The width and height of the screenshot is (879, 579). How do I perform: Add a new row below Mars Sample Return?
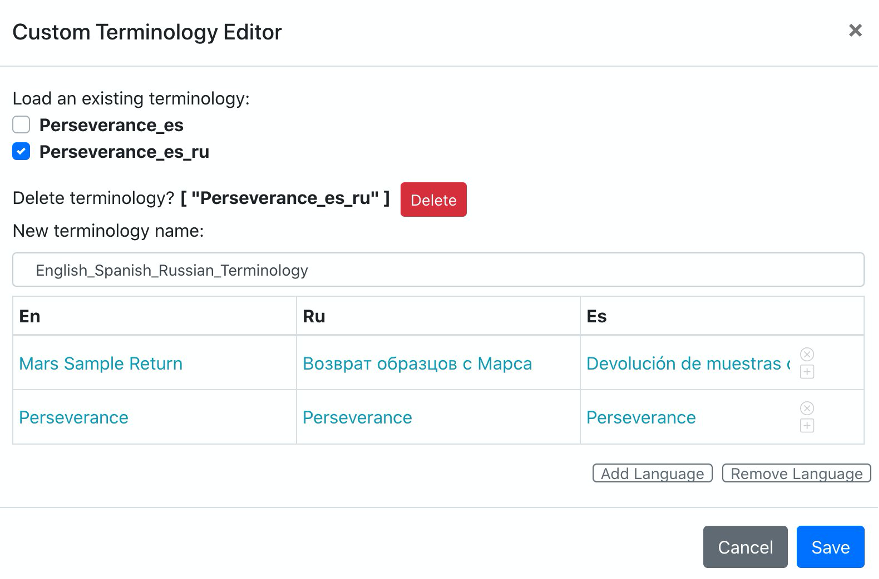pos(807,371)
